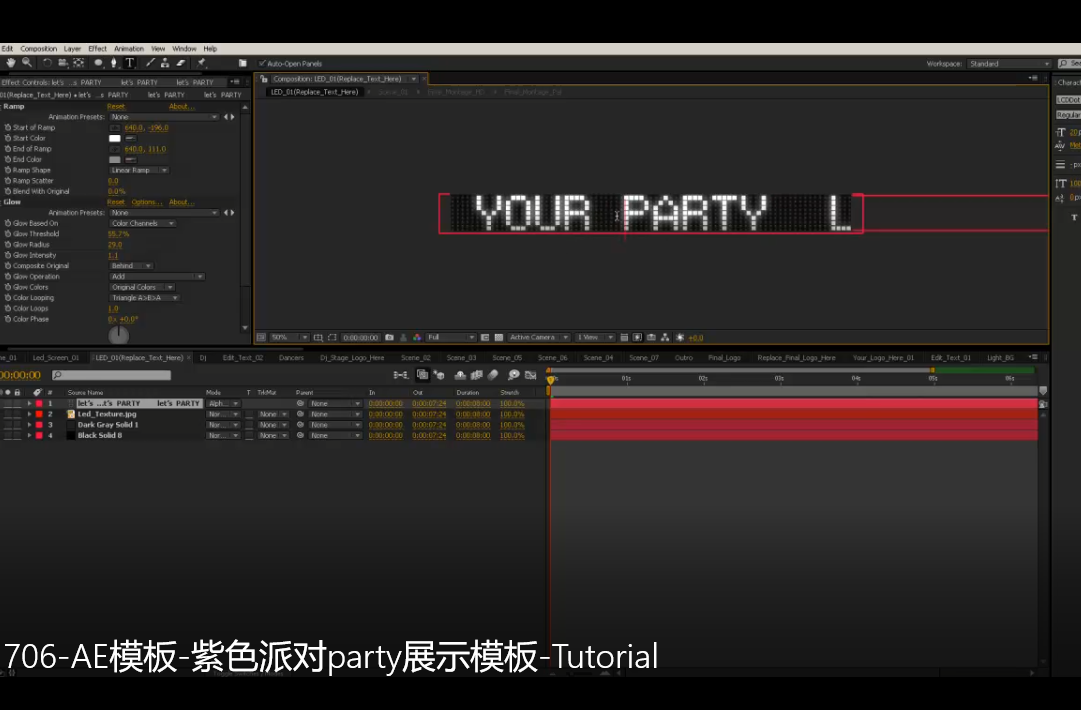The image size is (1081, 710).
Task: Toggle stopwatch for Color Phase
Action: (x=8, y=319)
